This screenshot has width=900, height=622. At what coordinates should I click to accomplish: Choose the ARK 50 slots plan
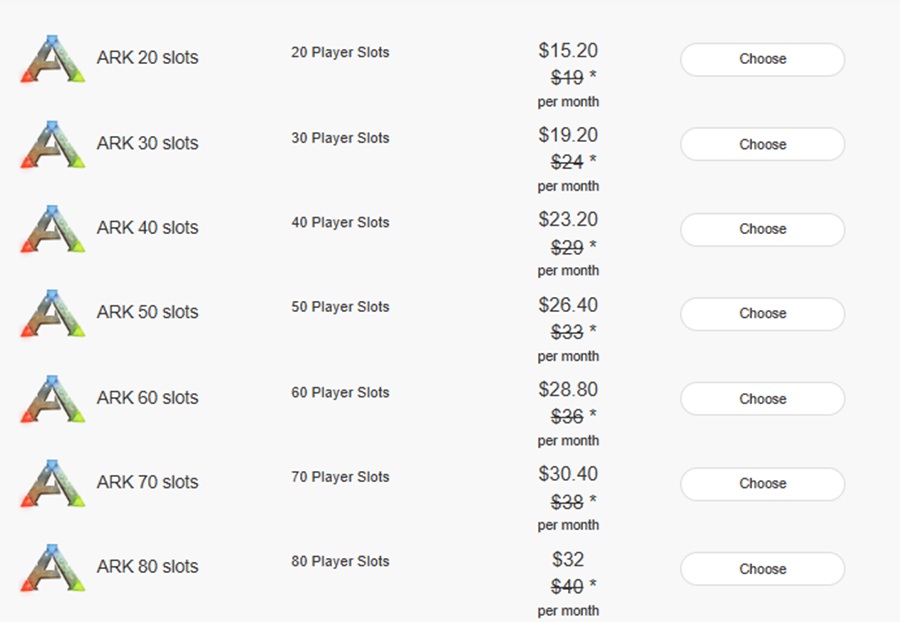pyautogui.click(x=761, y=313)
